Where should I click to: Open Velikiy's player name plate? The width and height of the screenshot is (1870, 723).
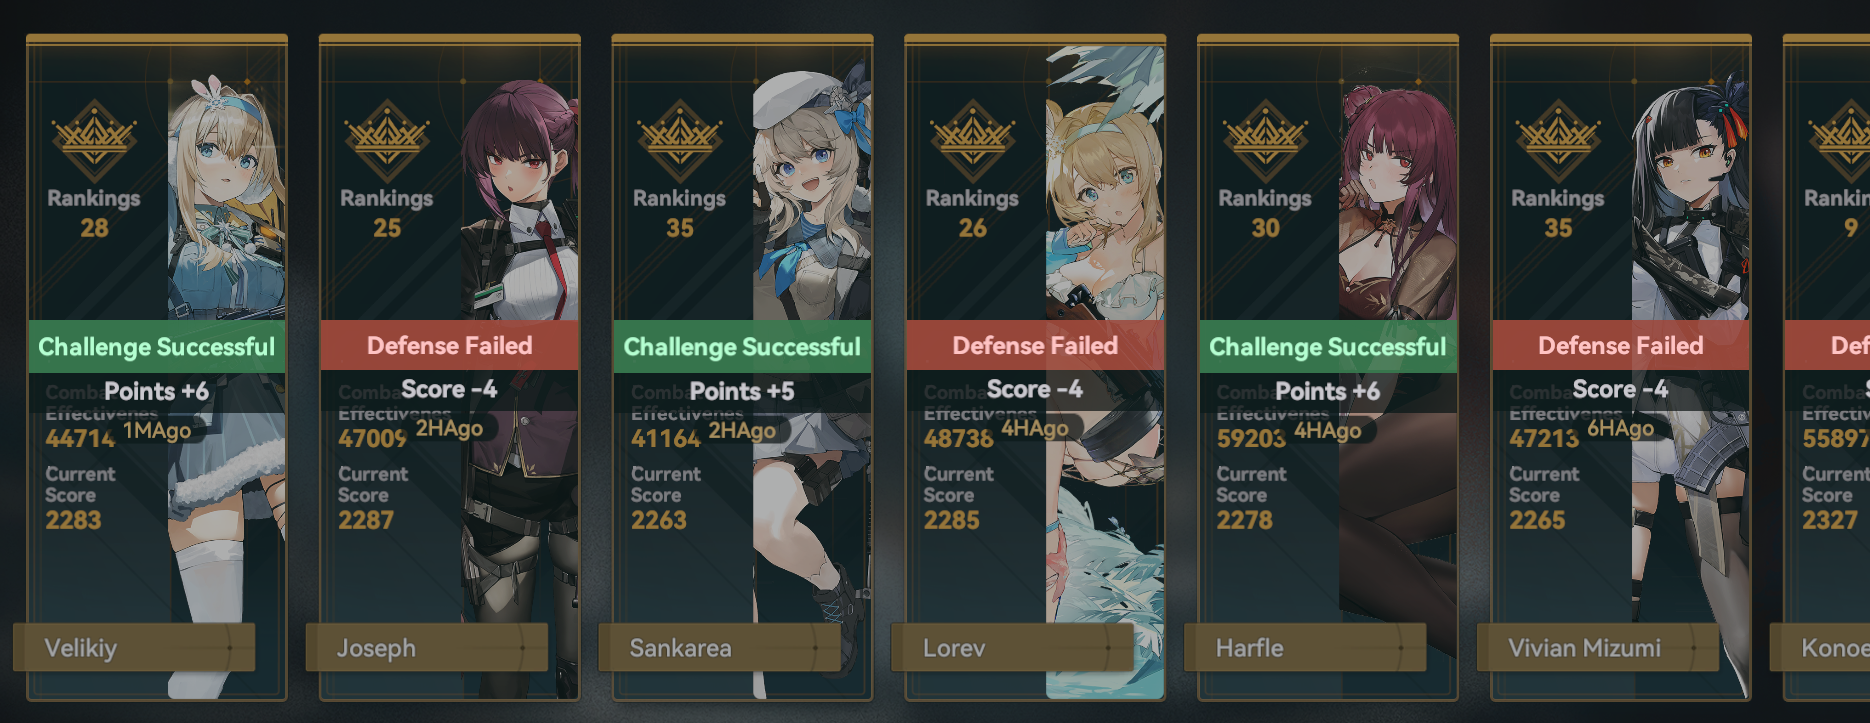pos(134,648)
